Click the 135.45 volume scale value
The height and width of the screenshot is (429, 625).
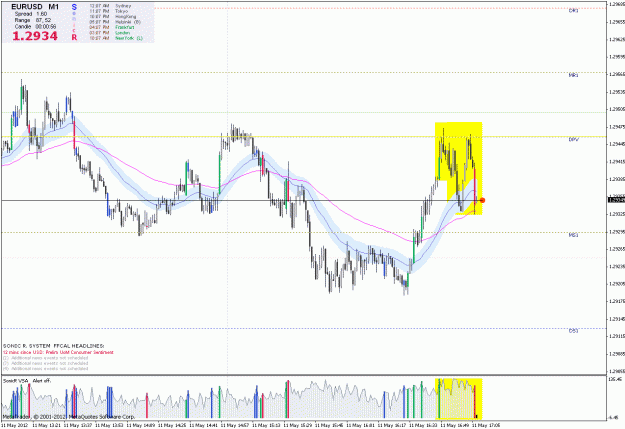click(616, 379)
